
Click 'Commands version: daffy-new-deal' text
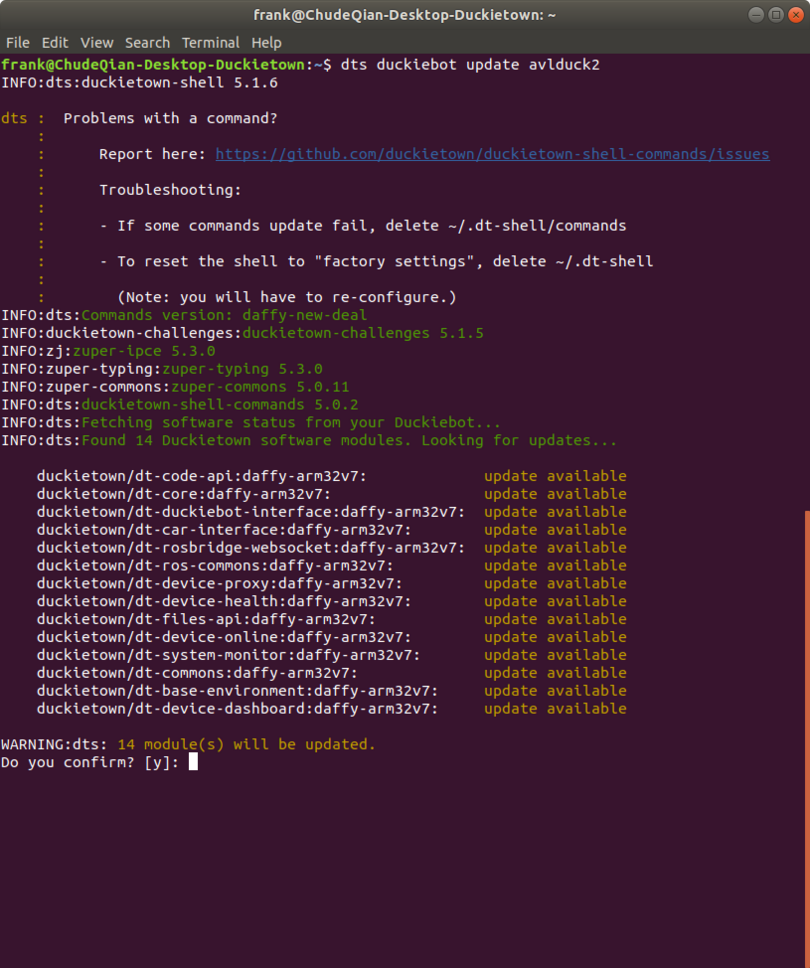click(x=224, y=315)
